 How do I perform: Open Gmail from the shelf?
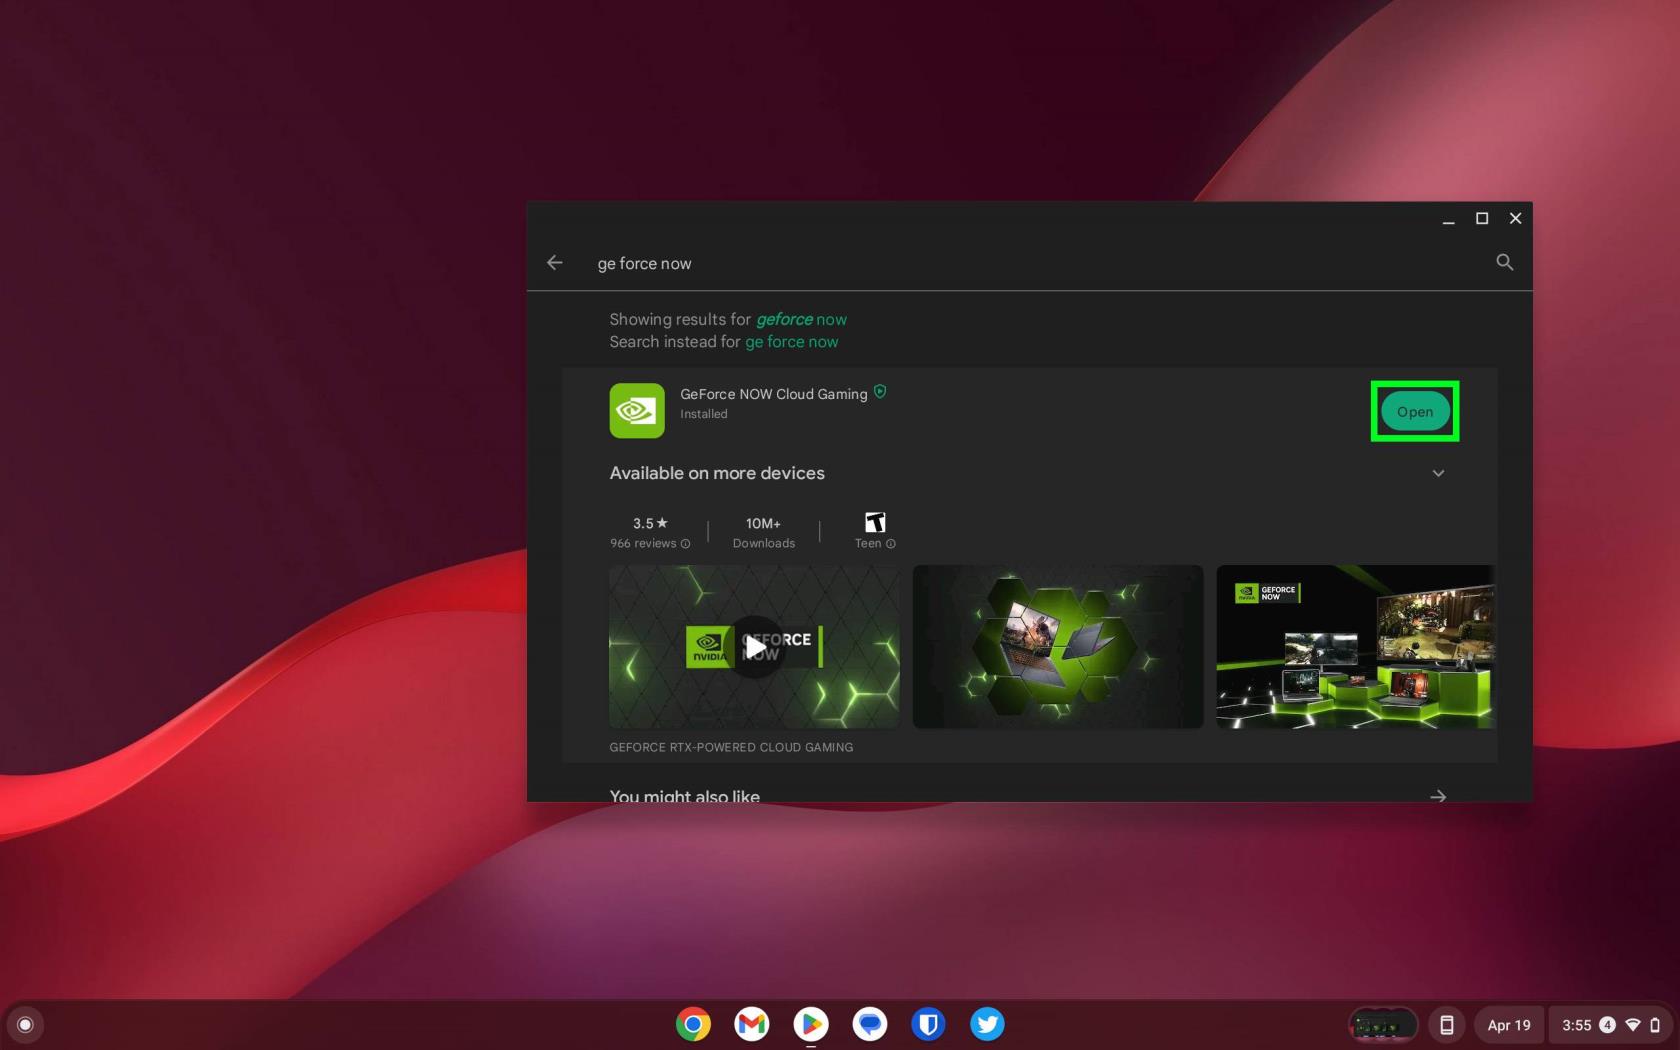[752, 1024]
